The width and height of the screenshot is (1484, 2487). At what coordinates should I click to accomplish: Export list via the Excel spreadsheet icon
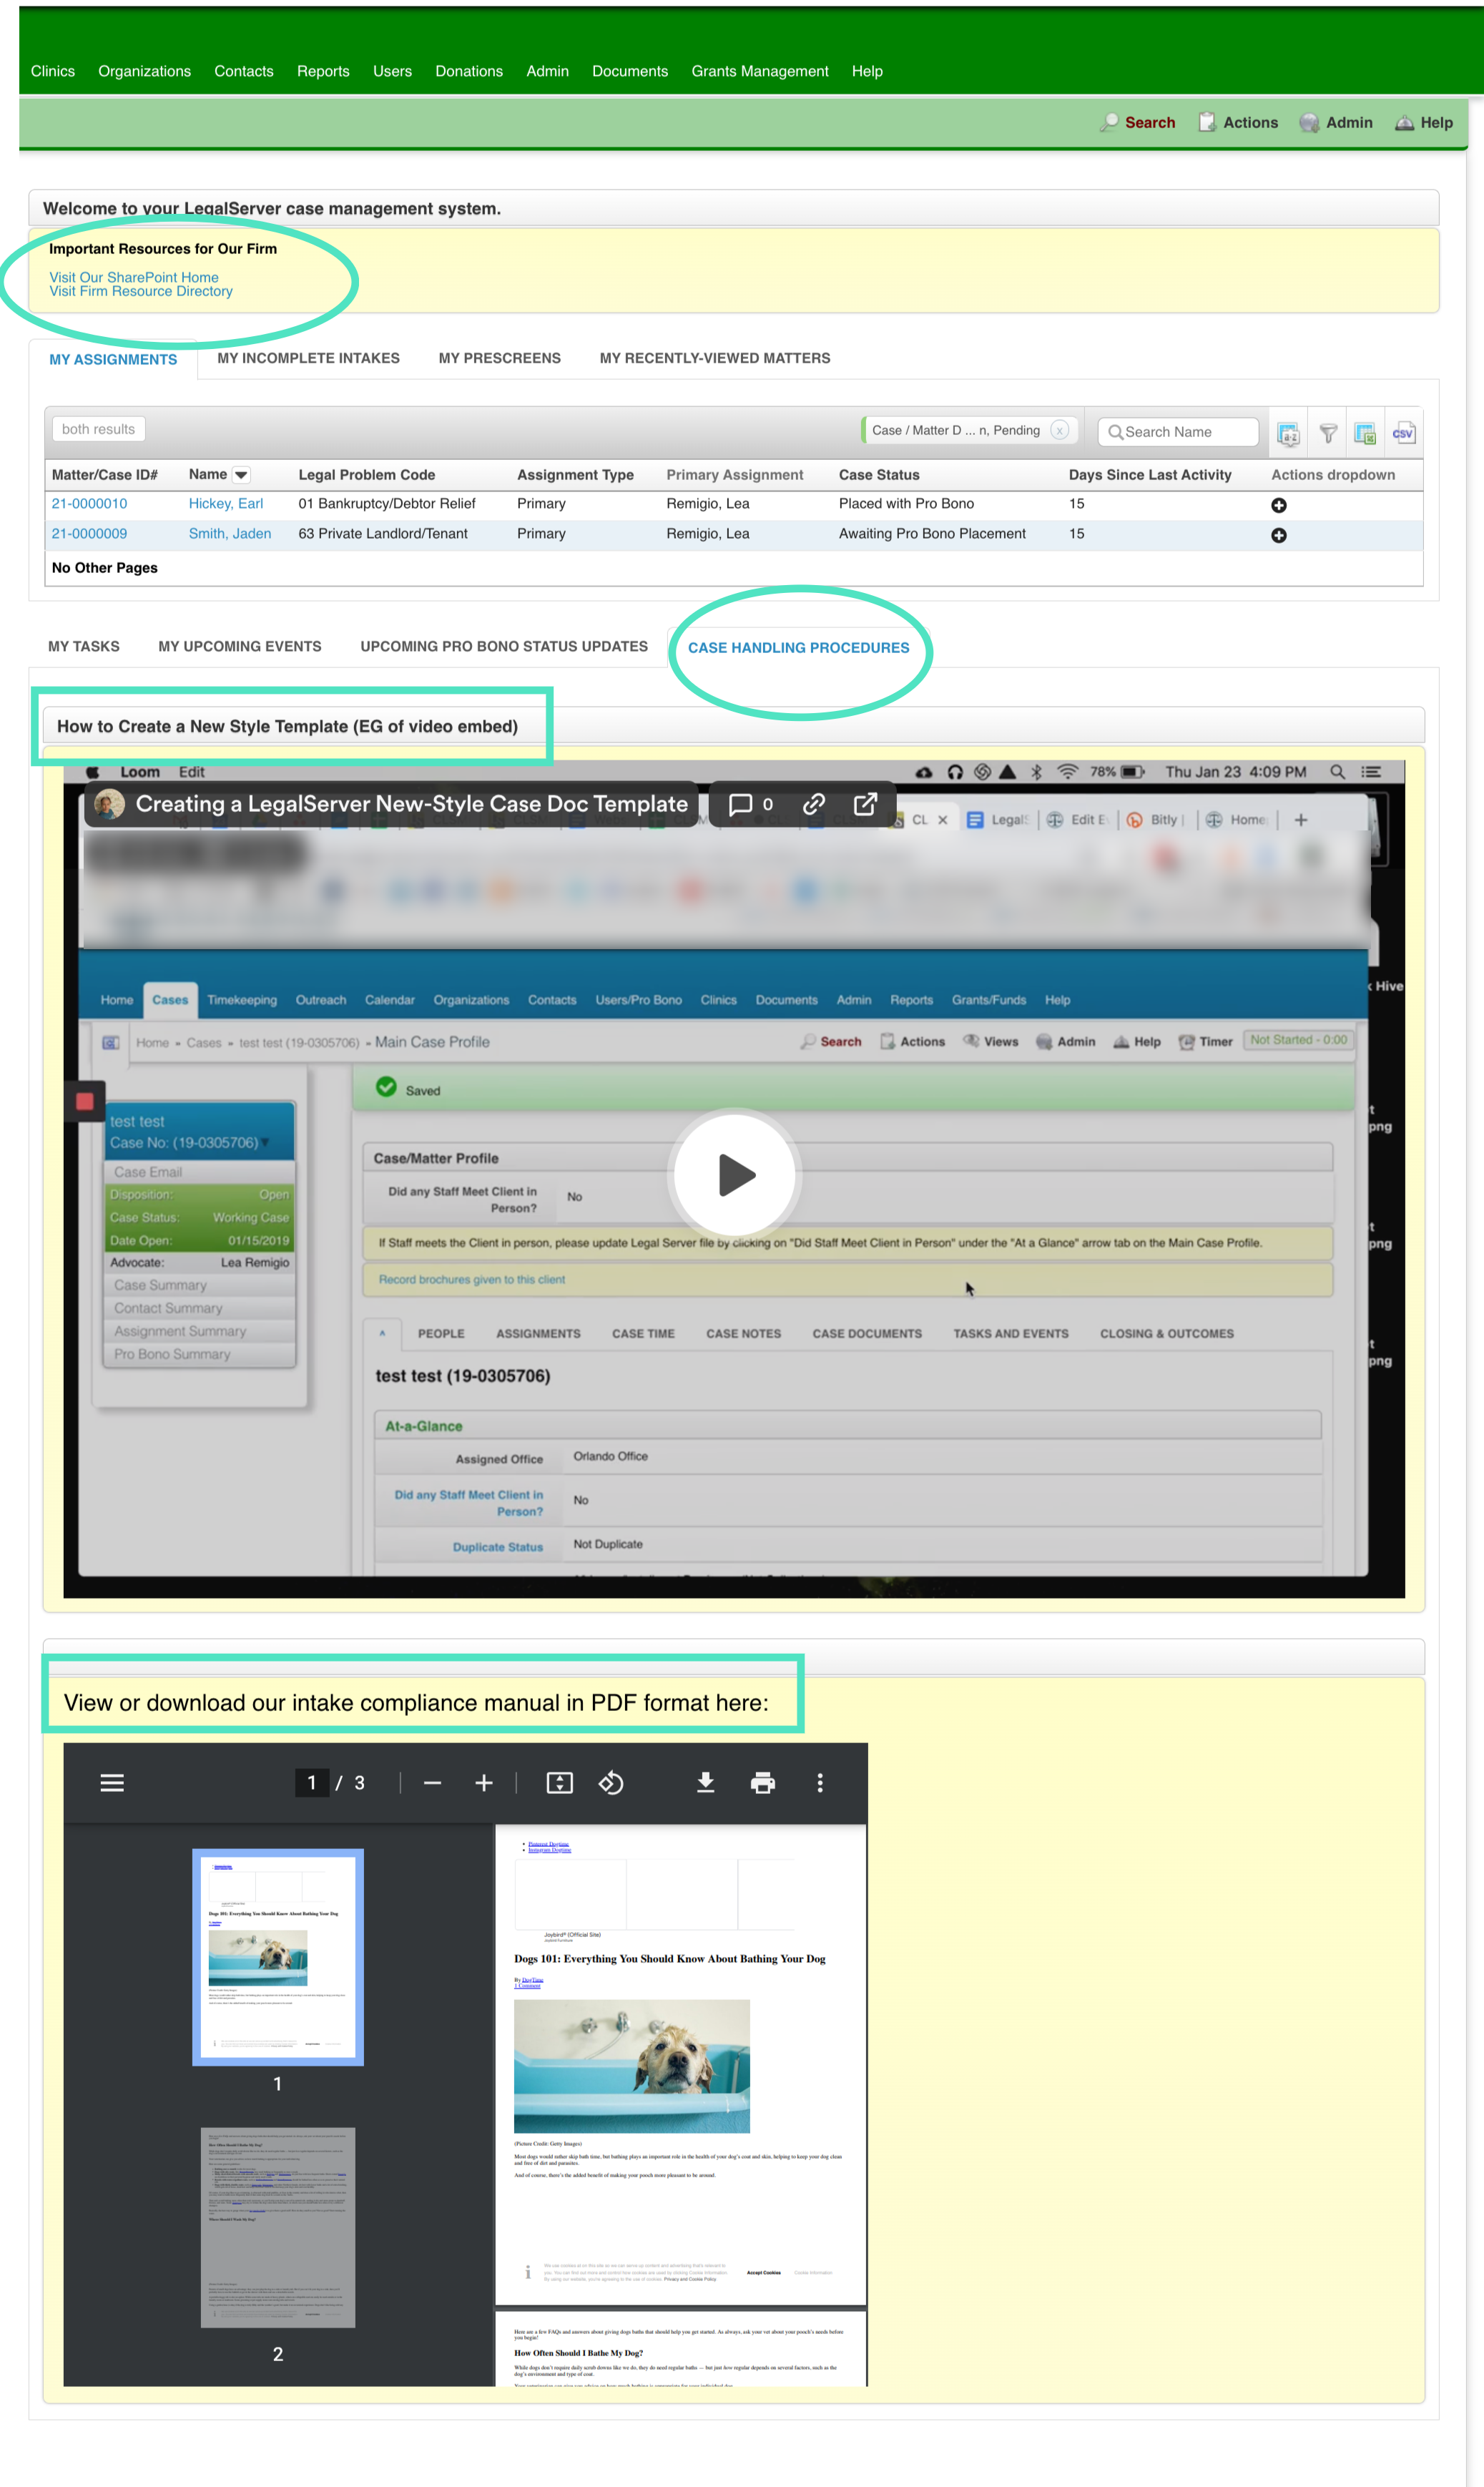coord(1364,433)
